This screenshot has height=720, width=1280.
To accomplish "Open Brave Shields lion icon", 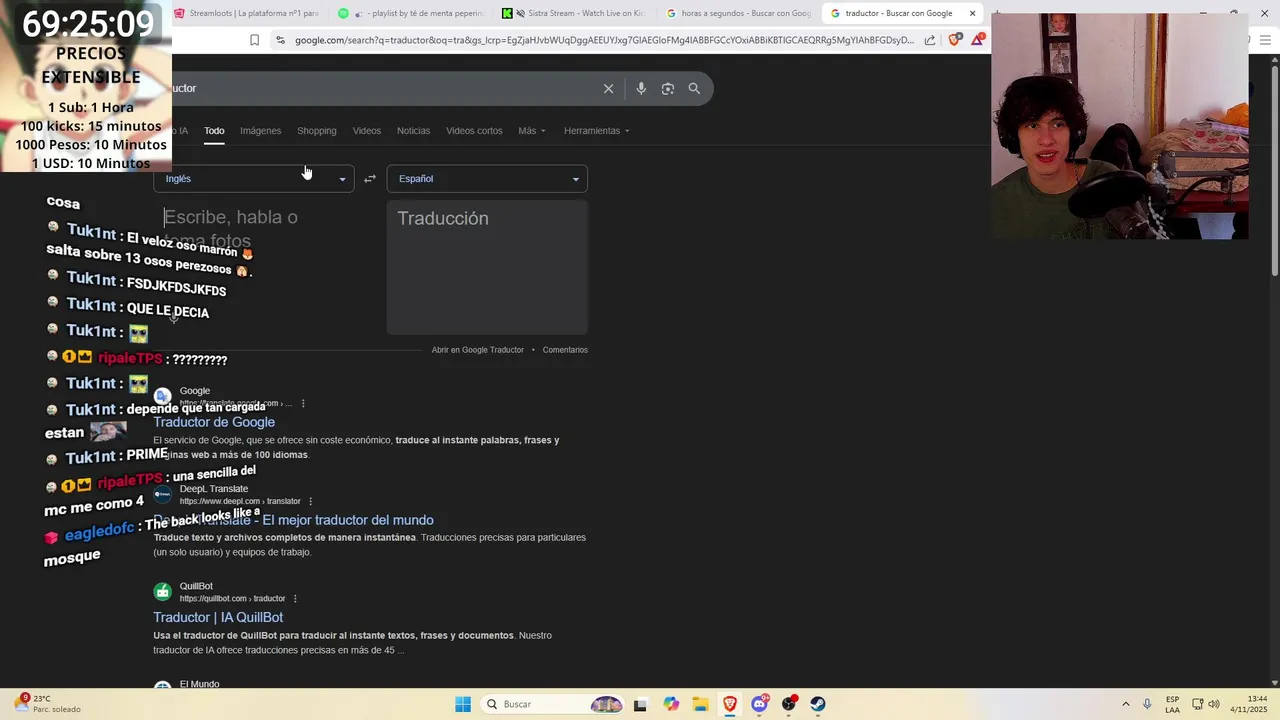I will pos(954,40).
